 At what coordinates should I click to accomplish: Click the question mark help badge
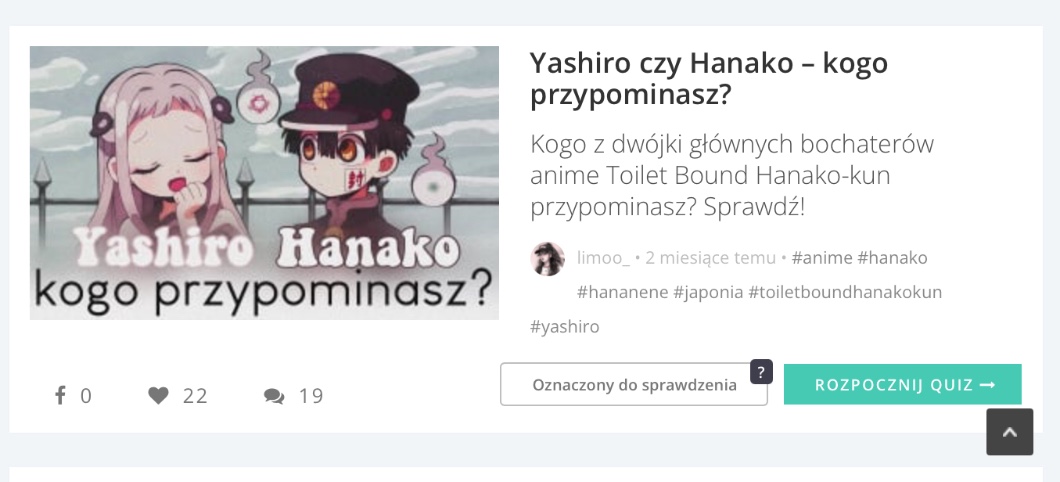tap(761, 372)
